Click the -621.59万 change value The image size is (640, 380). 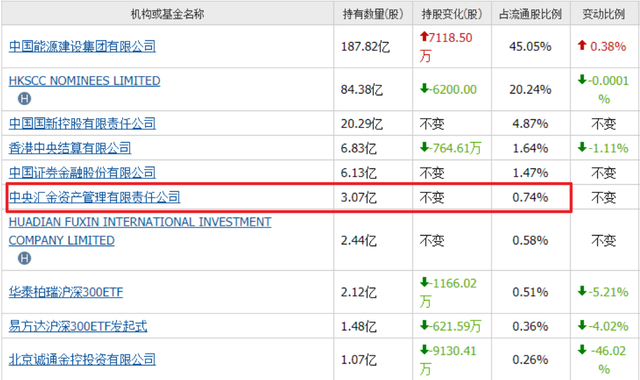click(450, 326)
